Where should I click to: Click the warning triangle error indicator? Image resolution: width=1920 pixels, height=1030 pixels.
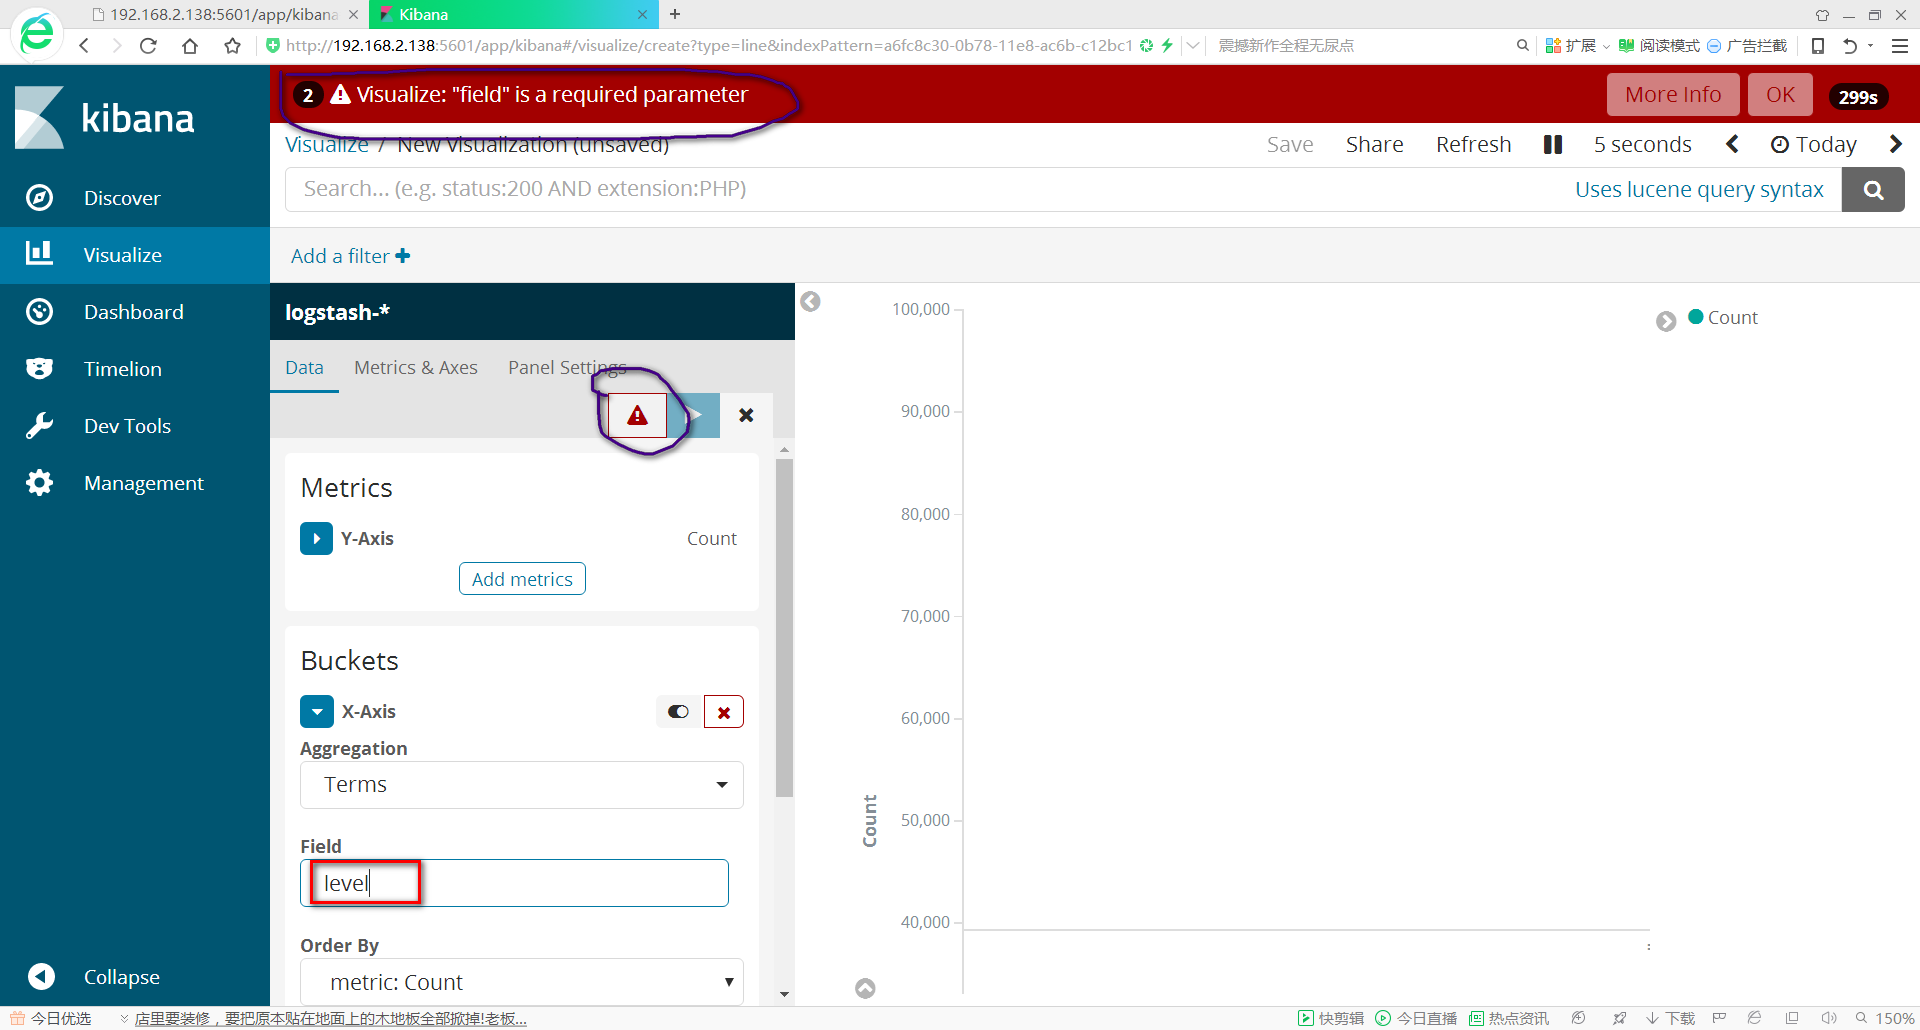click(x=637, y=415)
